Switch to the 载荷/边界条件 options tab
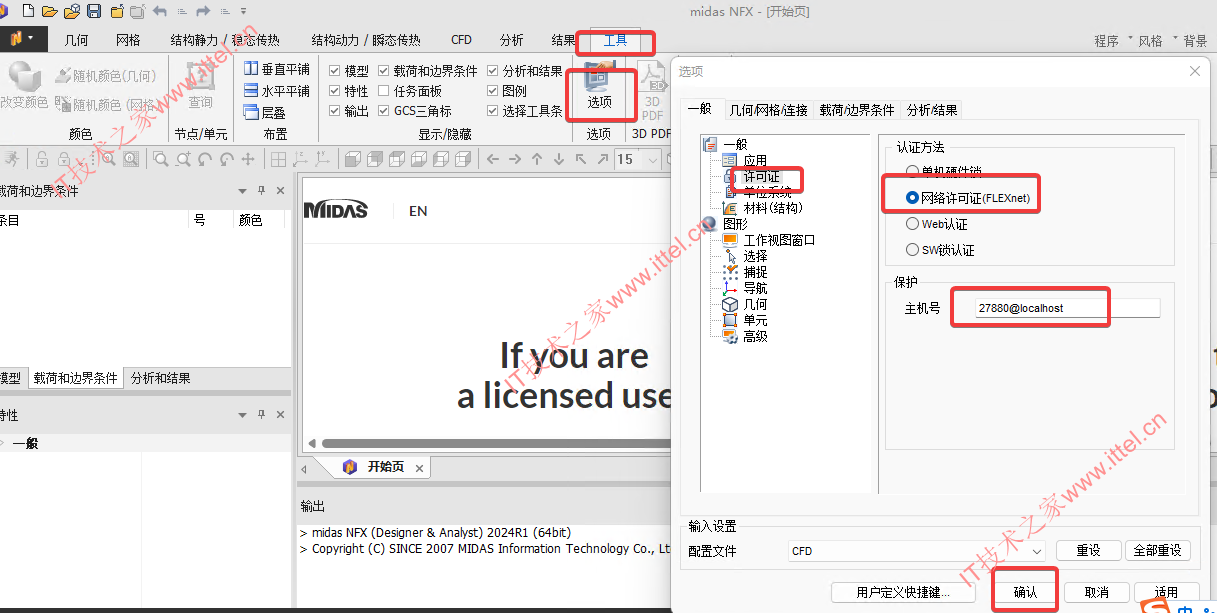This screenshot has height=613, width=1217. (857, 110)
